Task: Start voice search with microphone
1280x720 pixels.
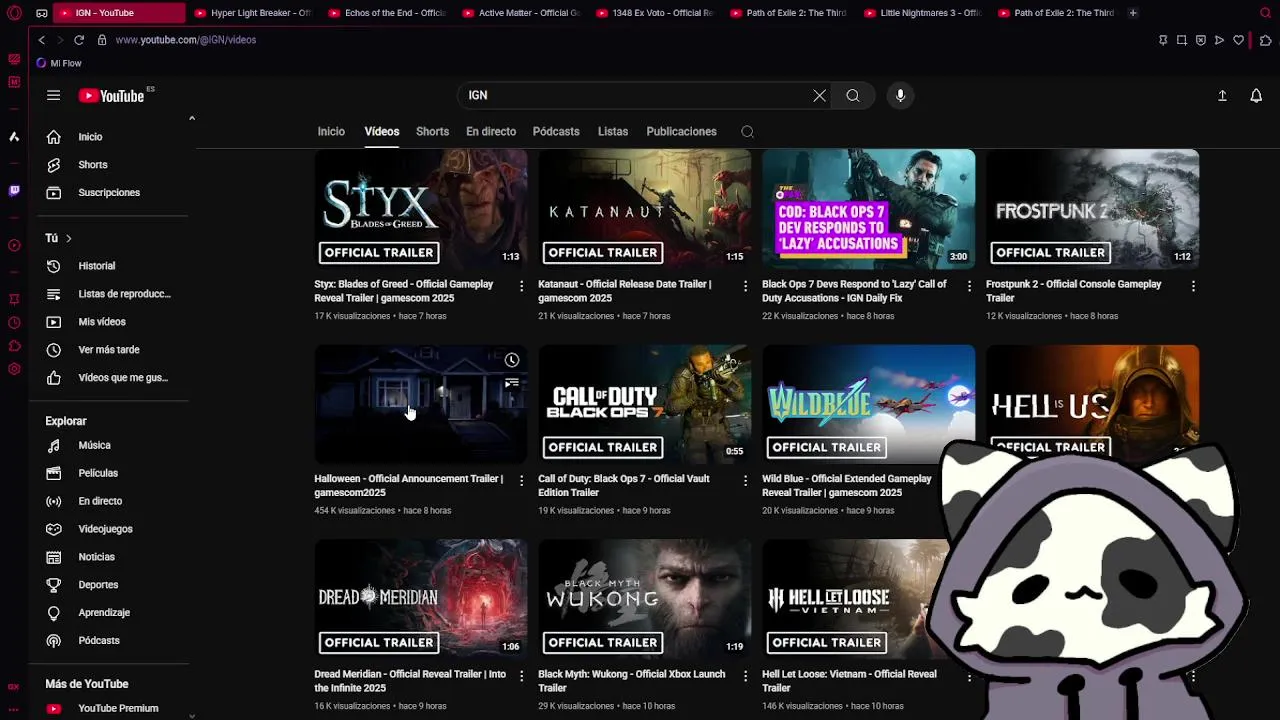Action: tap(900, 95)
